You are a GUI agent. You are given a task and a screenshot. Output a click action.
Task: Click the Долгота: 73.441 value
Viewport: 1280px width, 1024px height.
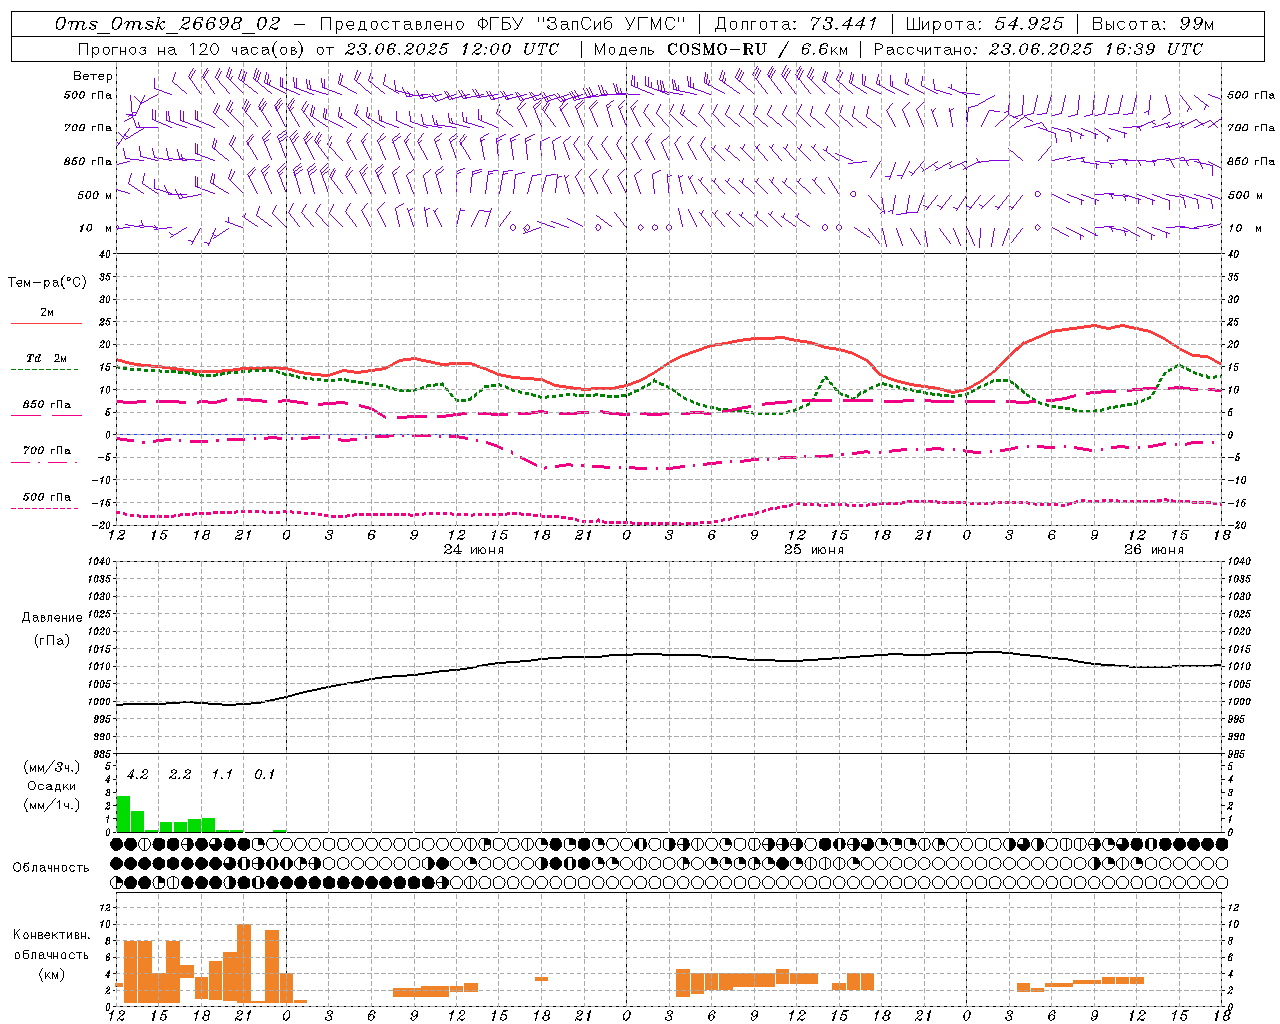click(795, 24)
